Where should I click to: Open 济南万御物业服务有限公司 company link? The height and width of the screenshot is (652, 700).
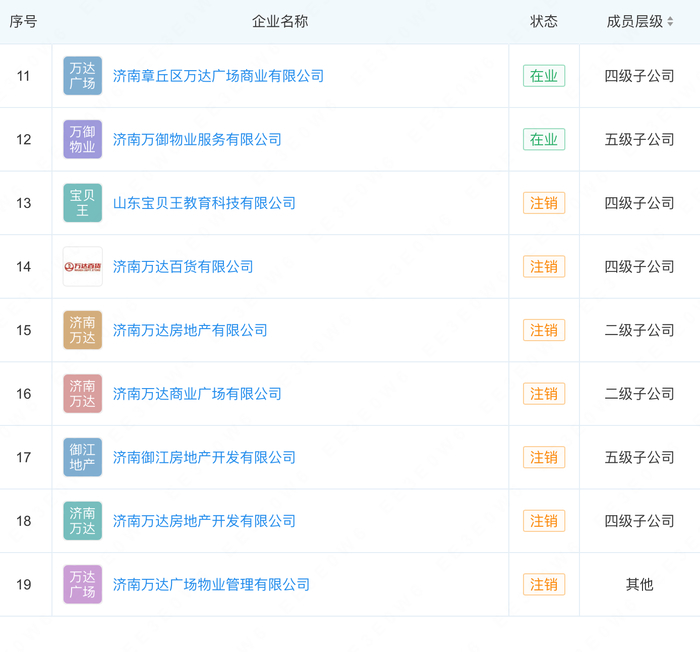point(197,140)
